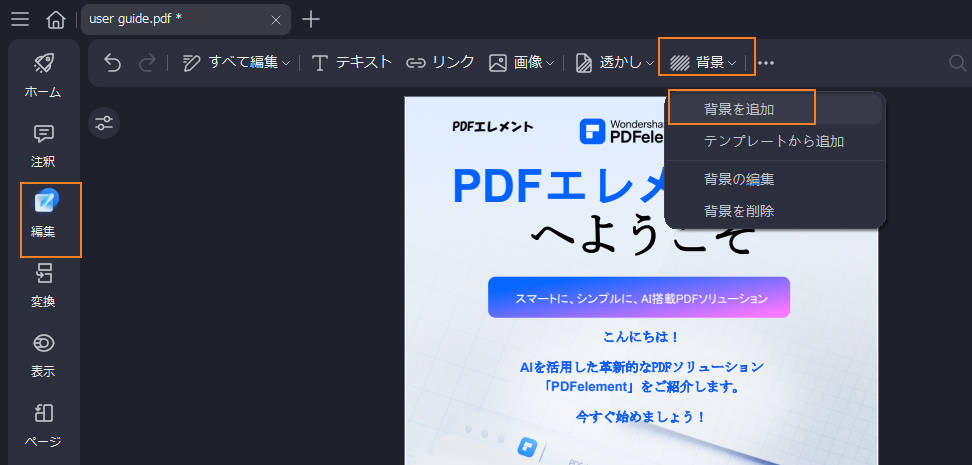Click the こんにちは！ text in document

(x=642, y=337)
